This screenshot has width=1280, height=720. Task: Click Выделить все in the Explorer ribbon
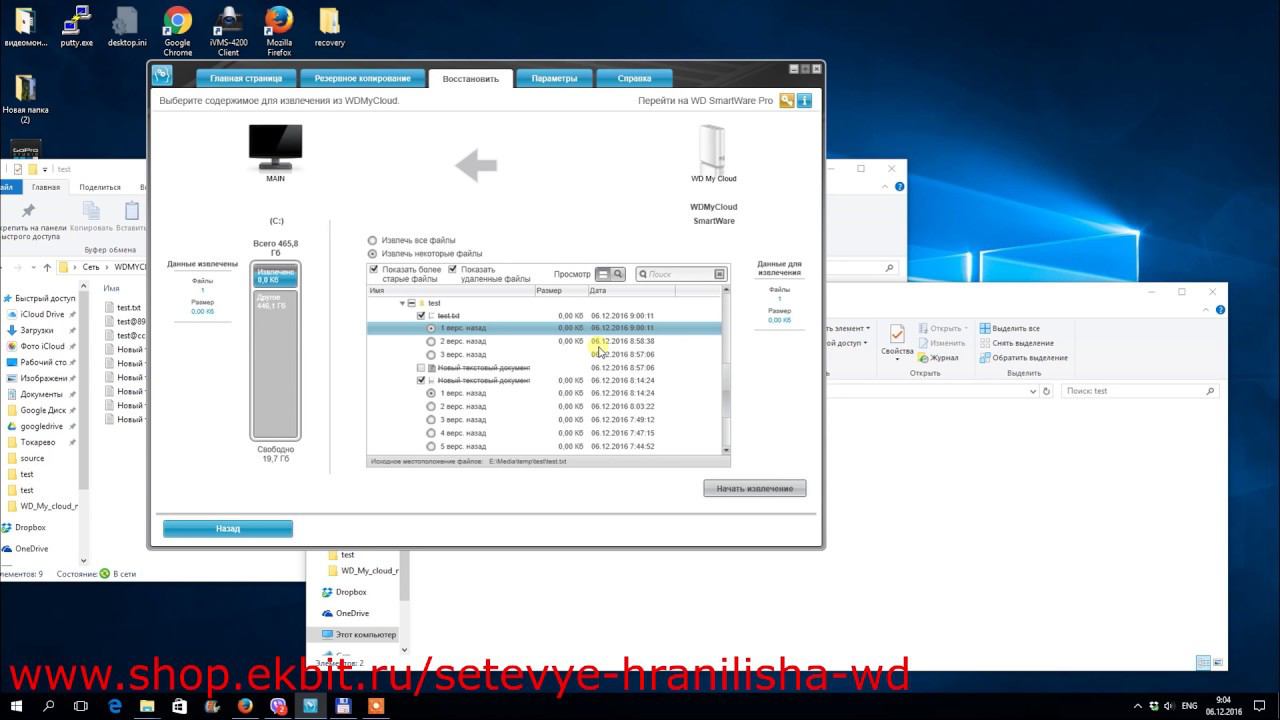pos(1009,328)
